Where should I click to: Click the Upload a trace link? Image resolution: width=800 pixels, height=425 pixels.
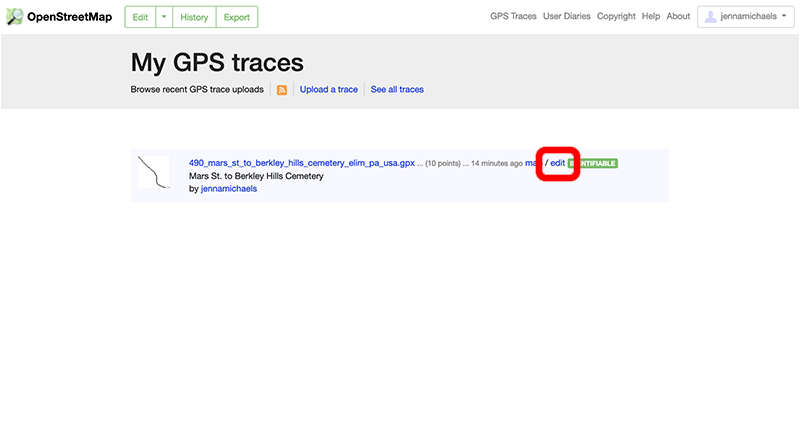pos(329,89)
